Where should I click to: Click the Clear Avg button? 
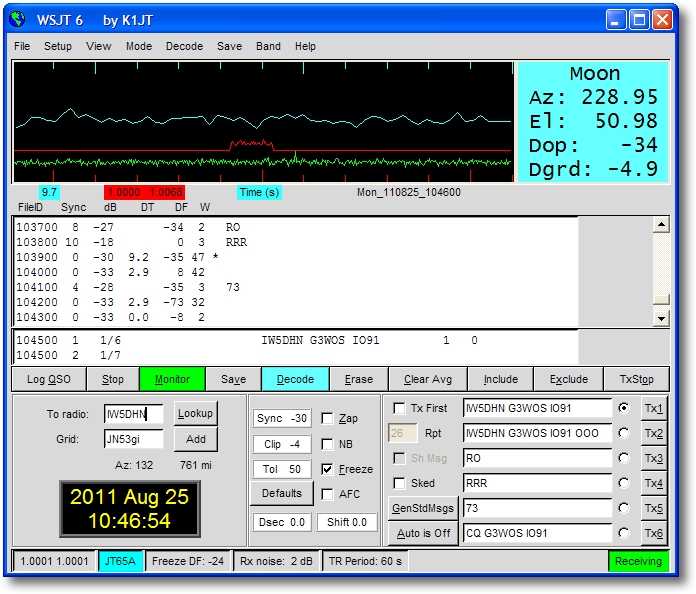coord(428,379)
